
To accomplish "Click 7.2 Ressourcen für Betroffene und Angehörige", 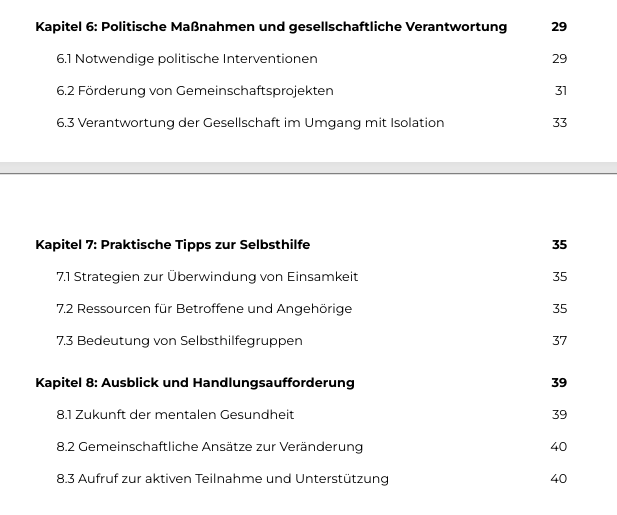I will (x=204, y=309).
